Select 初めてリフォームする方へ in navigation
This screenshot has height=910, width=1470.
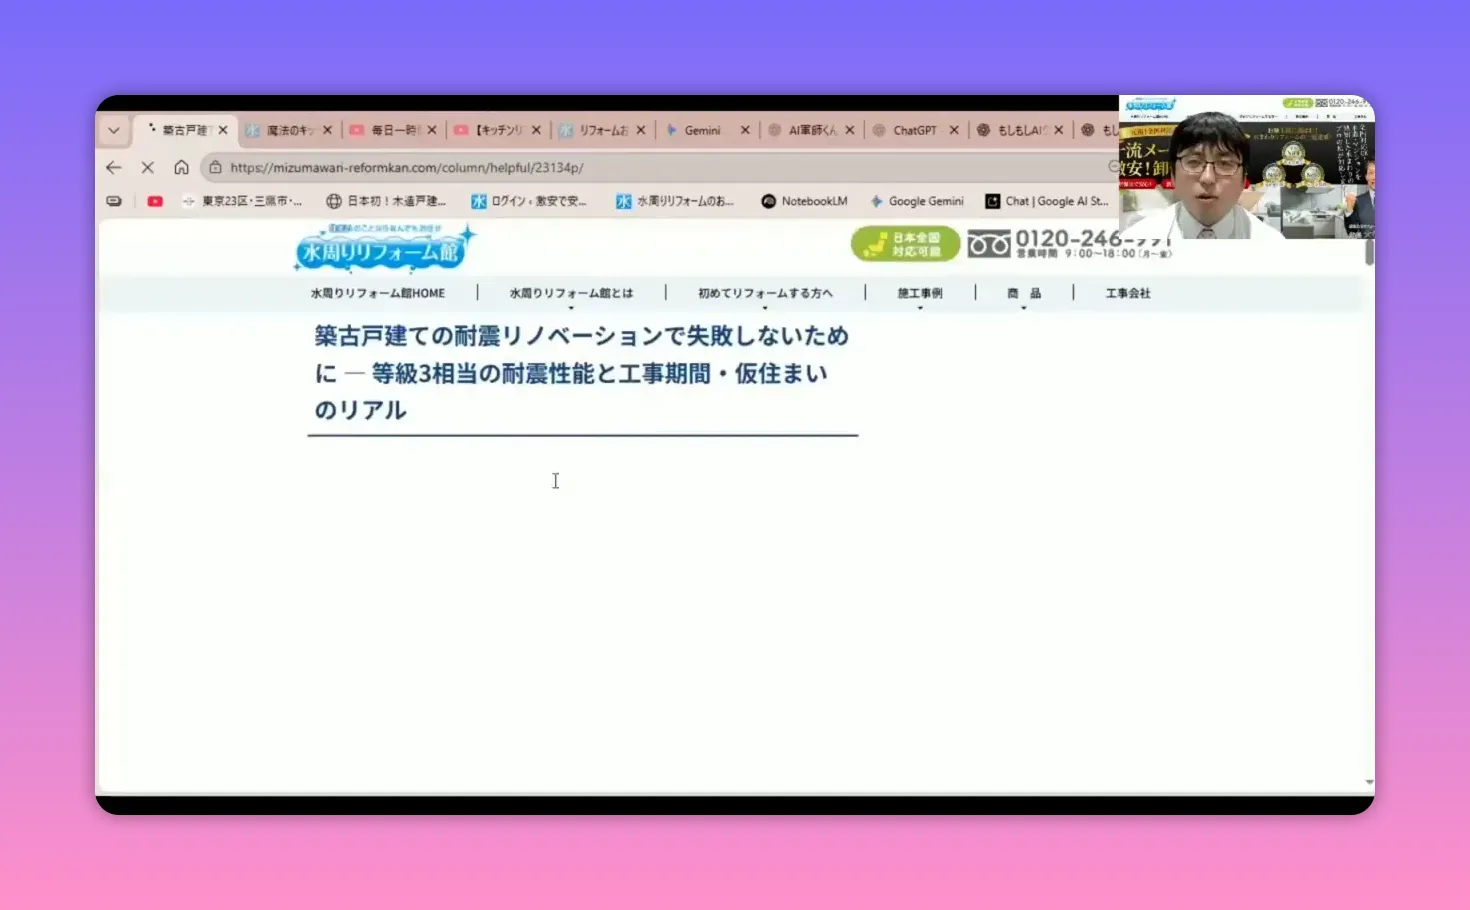coord(764,293)
